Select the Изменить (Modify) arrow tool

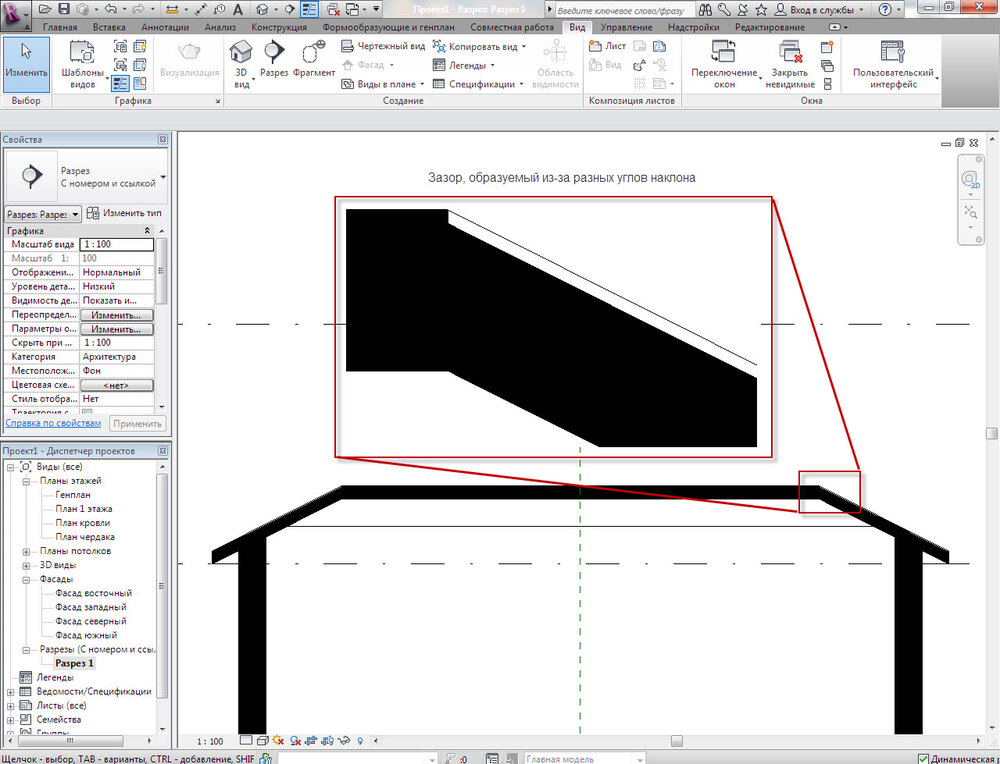25,59
